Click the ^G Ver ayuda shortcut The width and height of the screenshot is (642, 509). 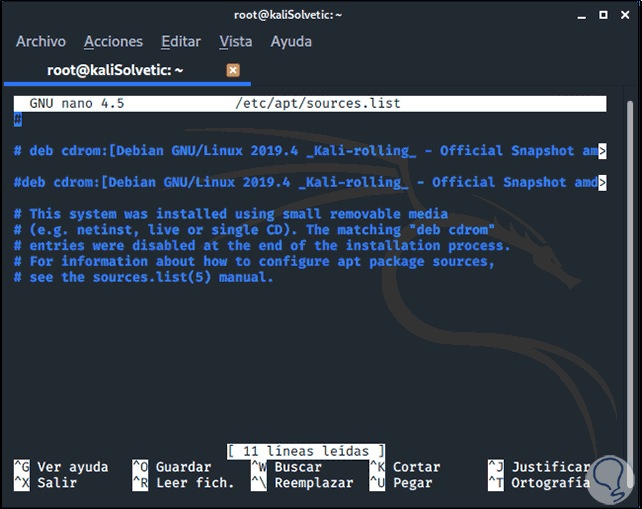tap(61, 467)
